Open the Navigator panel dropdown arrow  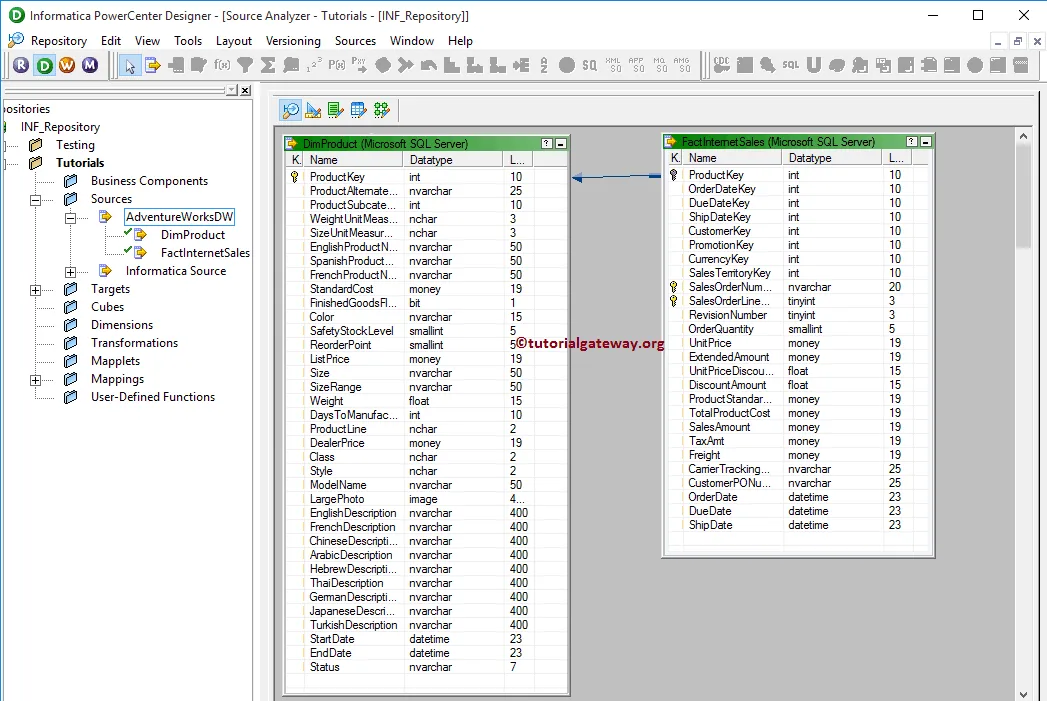232,90
